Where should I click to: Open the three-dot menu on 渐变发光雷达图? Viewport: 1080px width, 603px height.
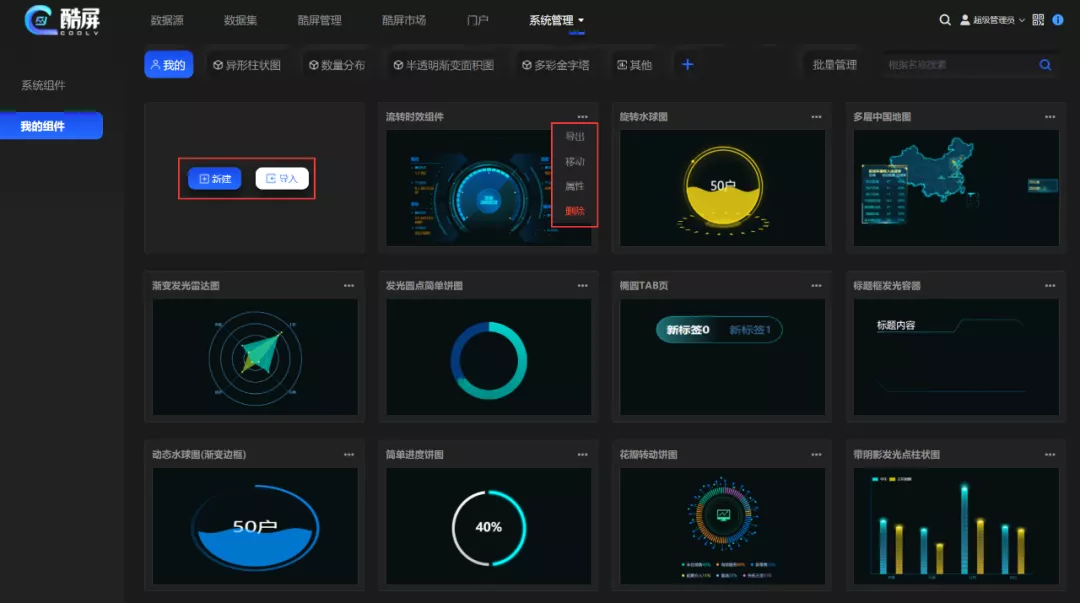(349, 286)
